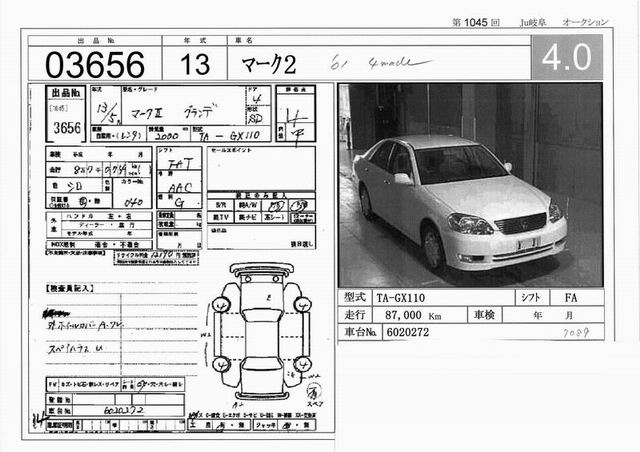
Task: Select the auction grade 4.0 box
Action: 567,57
